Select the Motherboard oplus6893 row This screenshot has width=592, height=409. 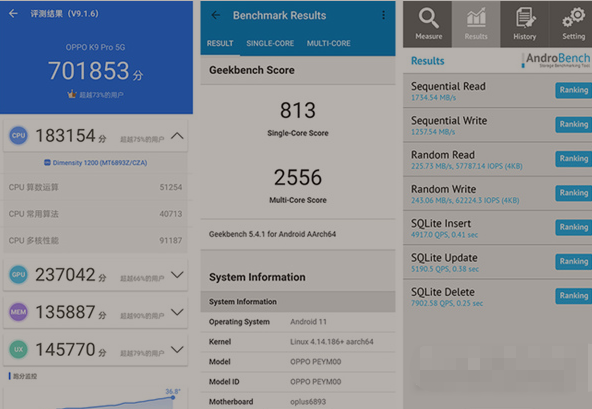tap(298, 401)
